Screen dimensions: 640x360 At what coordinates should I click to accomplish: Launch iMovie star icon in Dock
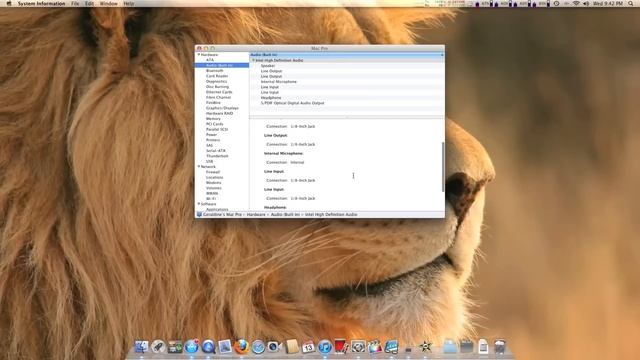[425, 347]
